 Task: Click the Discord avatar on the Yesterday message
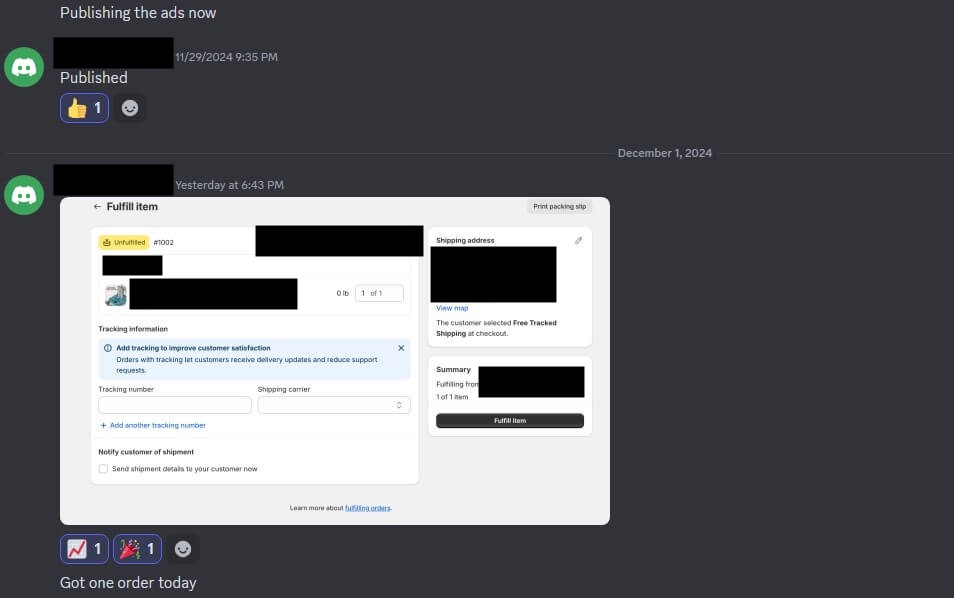click(x=24, y=194)
